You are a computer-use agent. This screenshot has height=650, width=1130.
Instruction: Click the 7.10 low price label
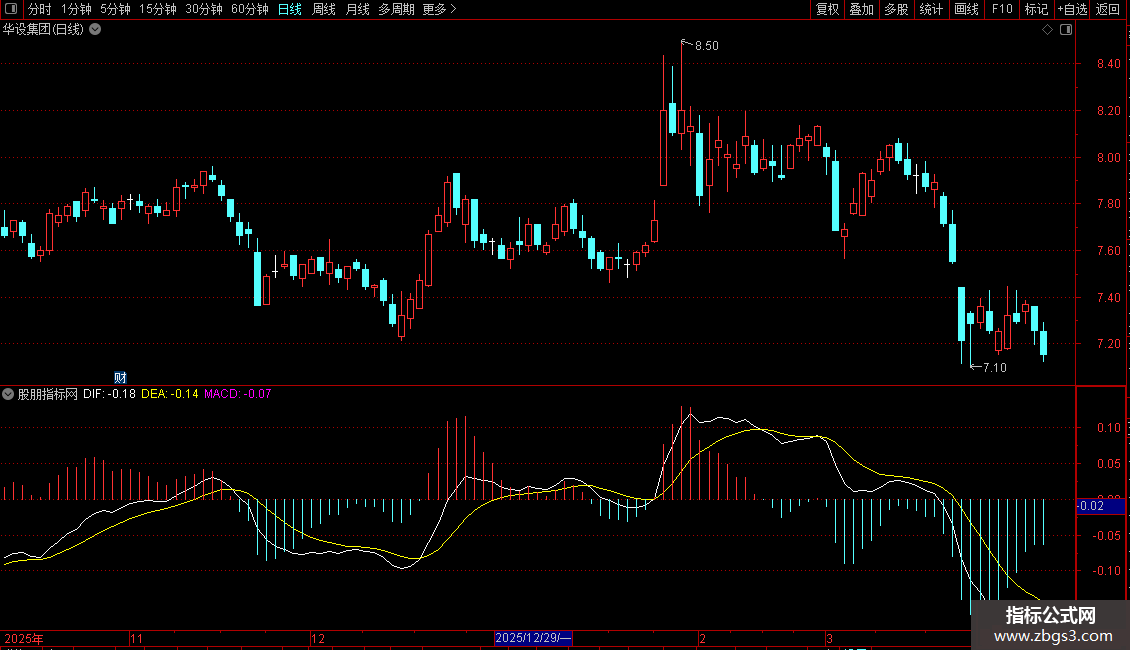(x=995, y=368)
